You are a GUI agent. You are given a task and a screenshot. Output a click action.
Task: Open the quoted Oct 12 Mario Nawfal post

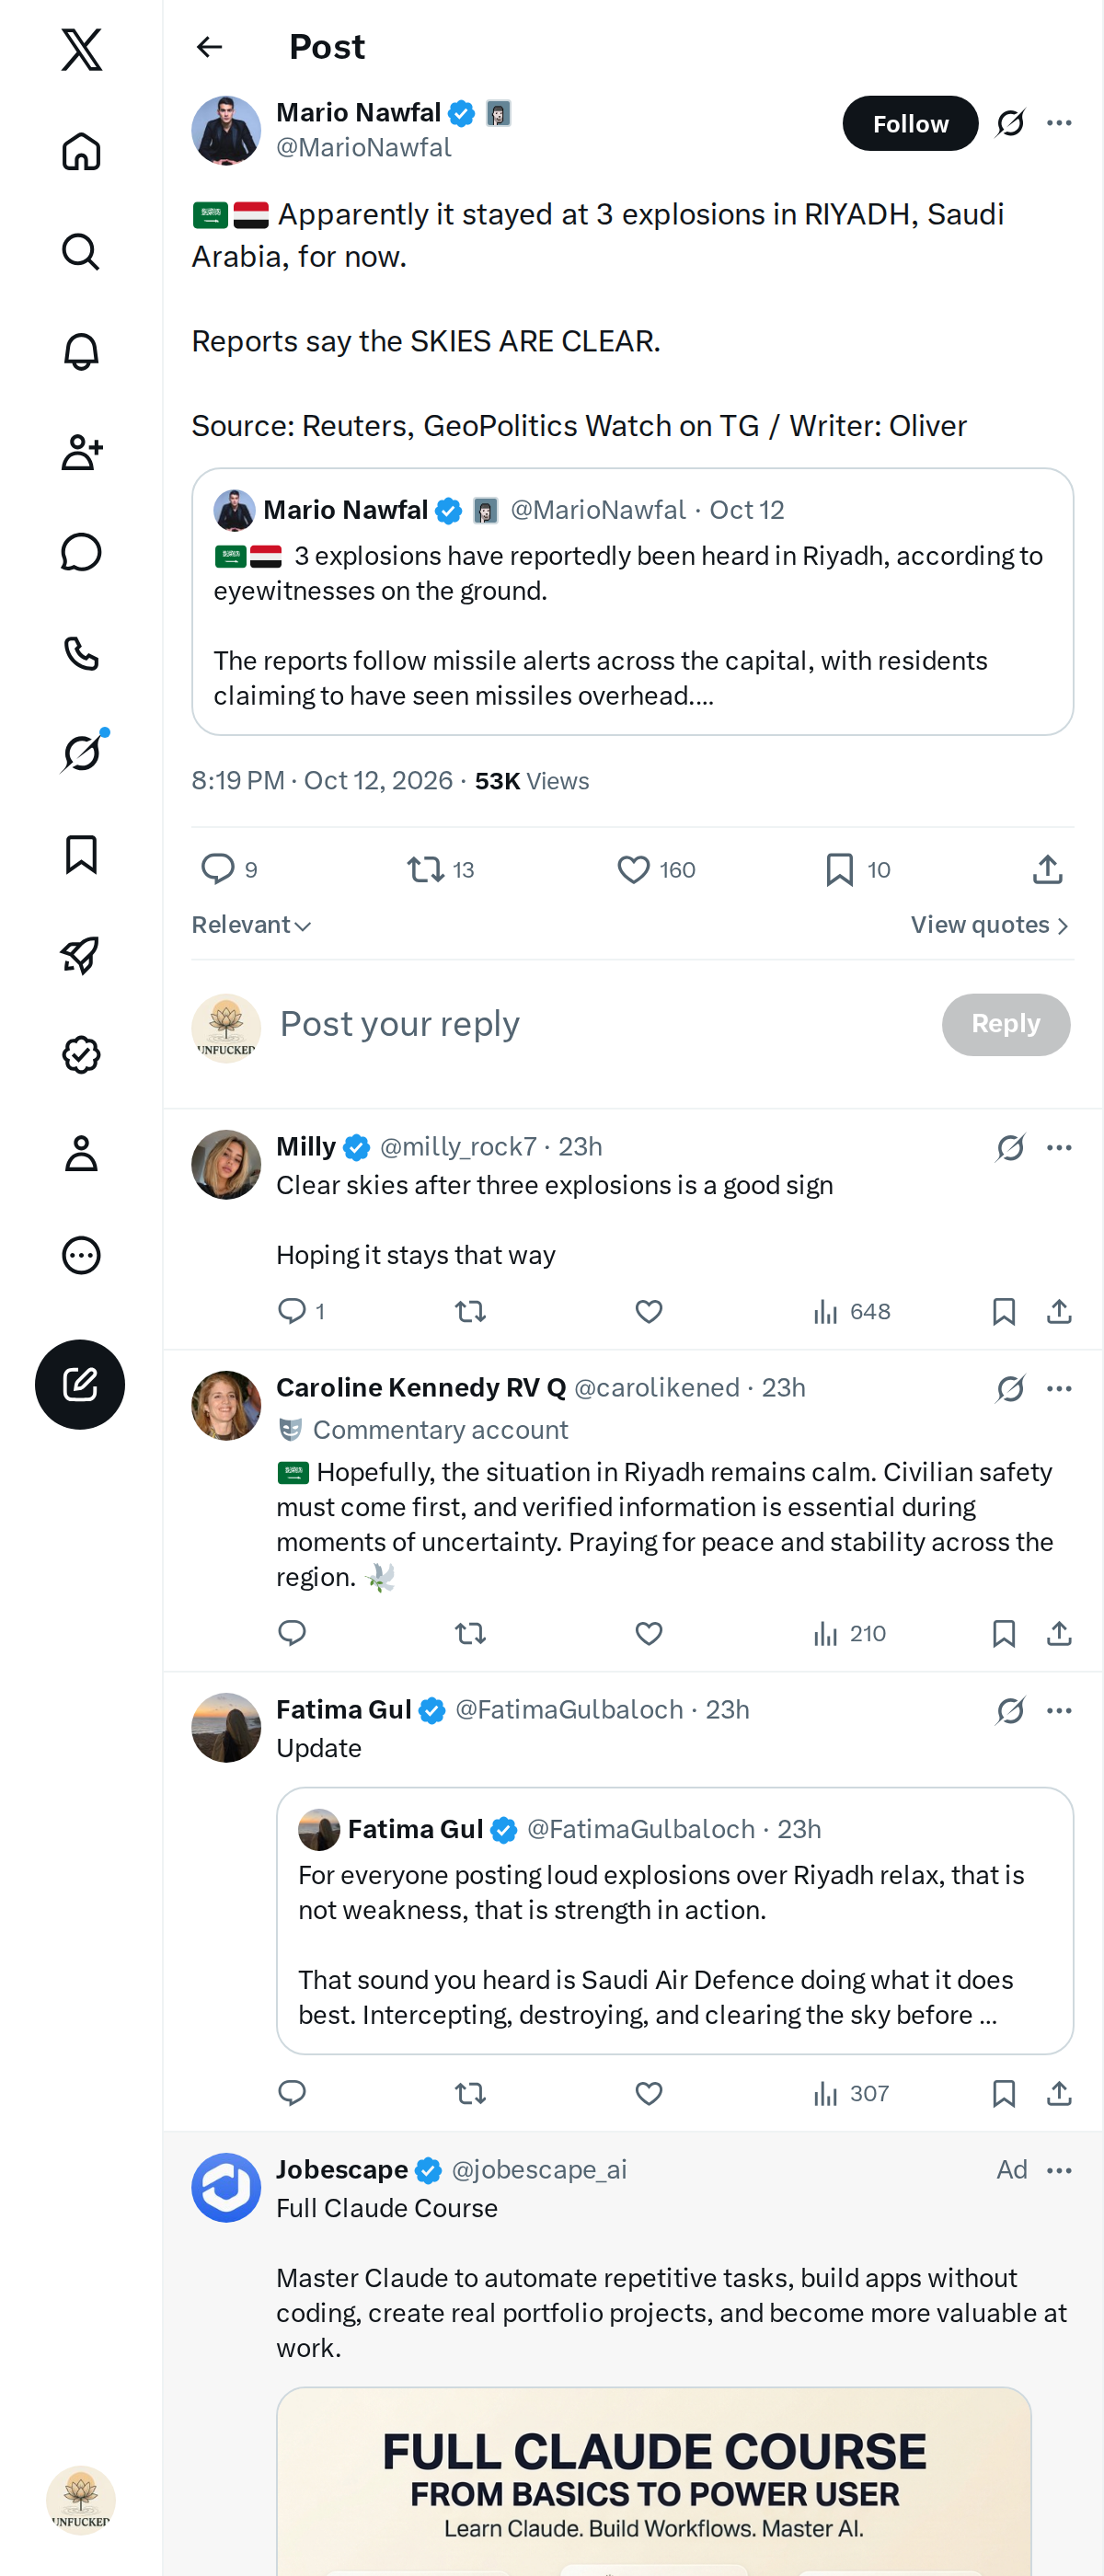tap(632, 602)
